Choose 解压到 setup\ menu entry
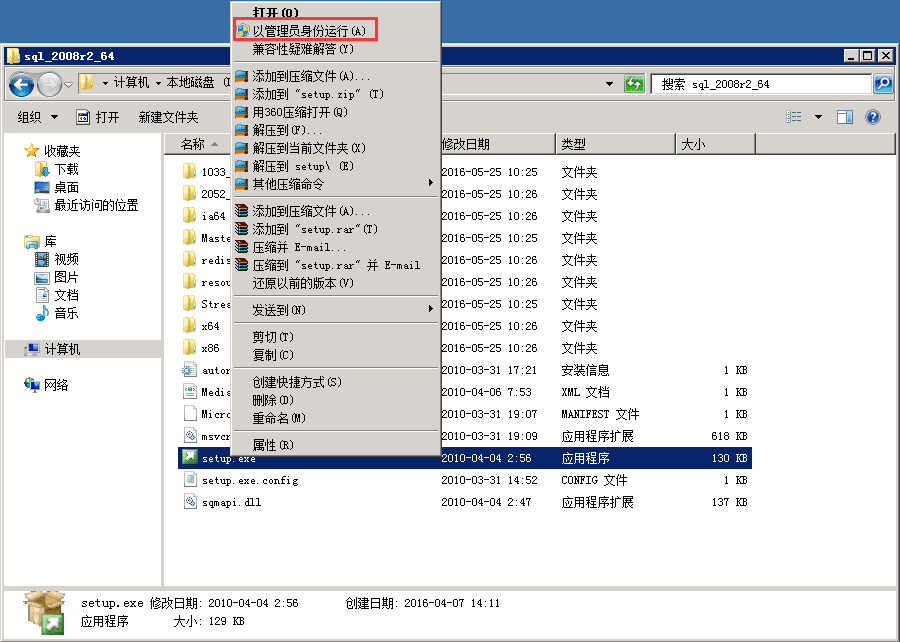This screenshot has width=900, height=642. [x=336, y=166]
